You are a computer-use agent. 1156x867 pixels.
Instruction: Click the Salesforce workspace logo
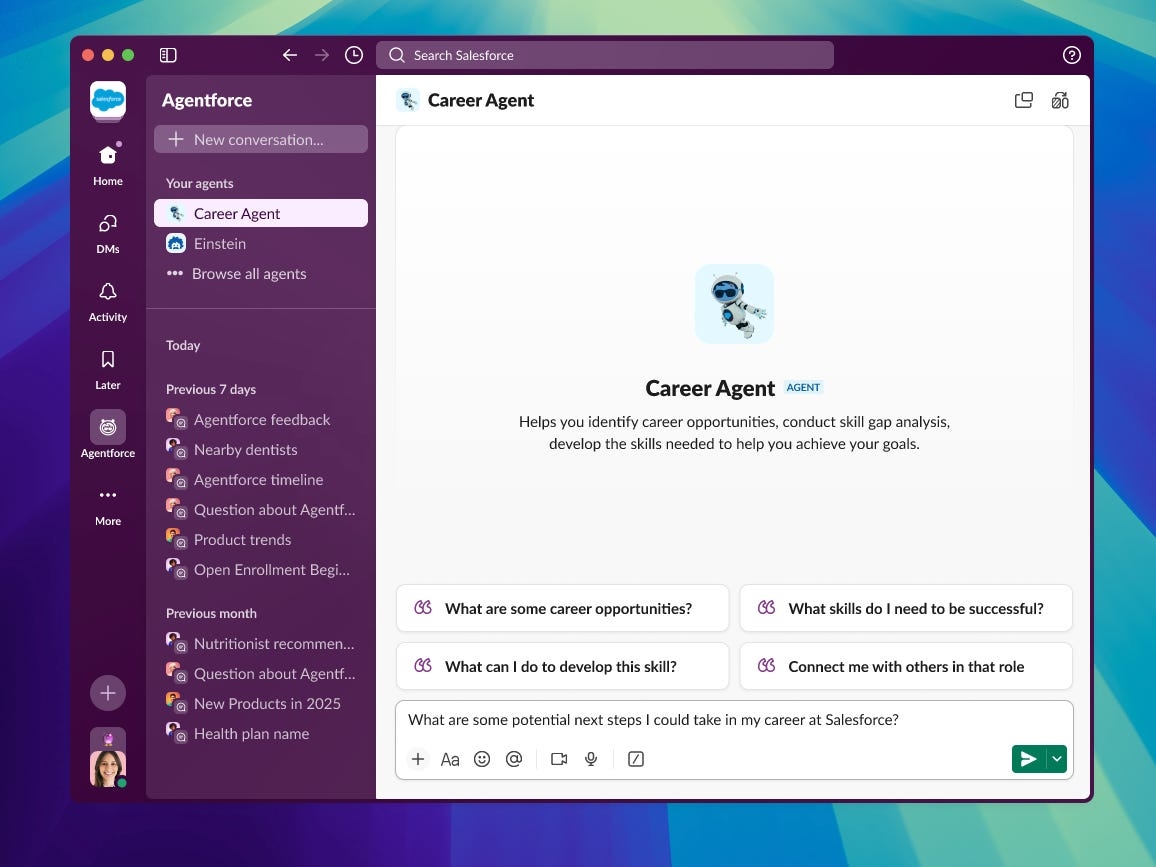point(108,100)
